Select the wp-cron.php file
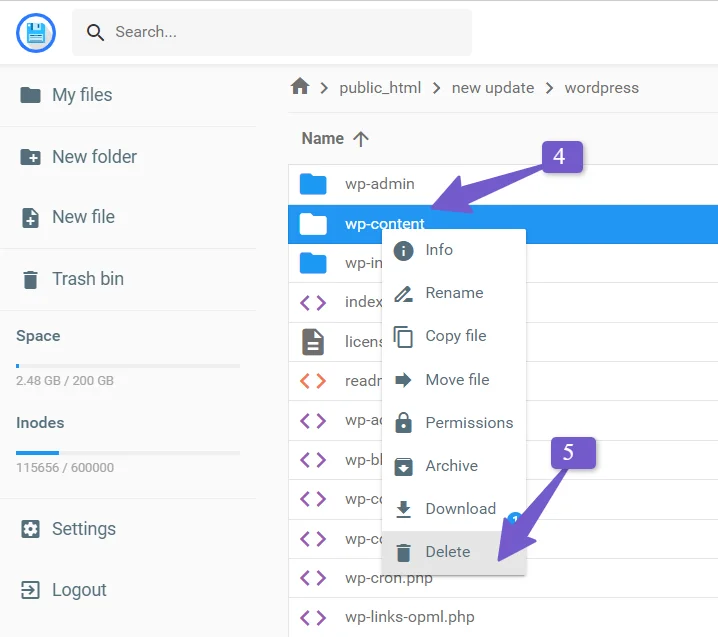Screen dimensions: 718x637 point(503,578)
